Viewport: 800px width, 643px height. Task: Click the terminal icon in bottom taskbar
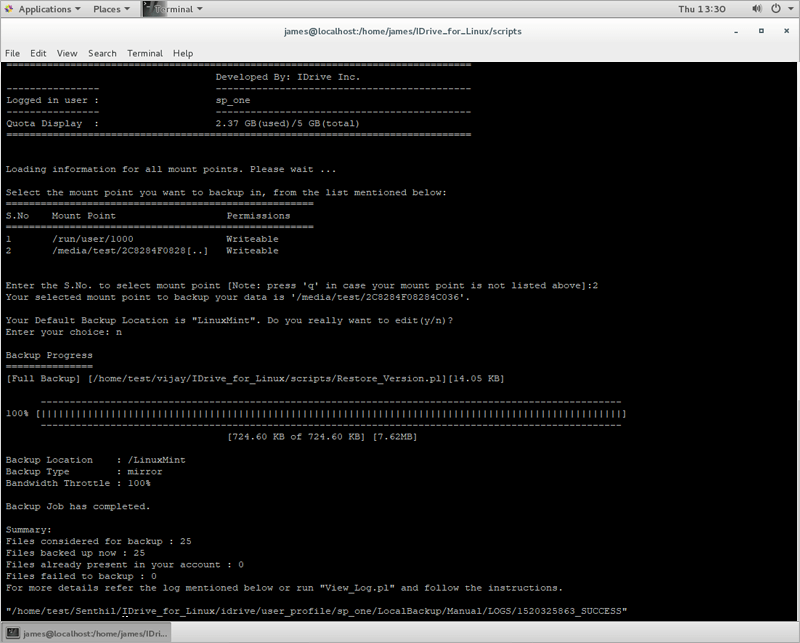pos(13,633)
